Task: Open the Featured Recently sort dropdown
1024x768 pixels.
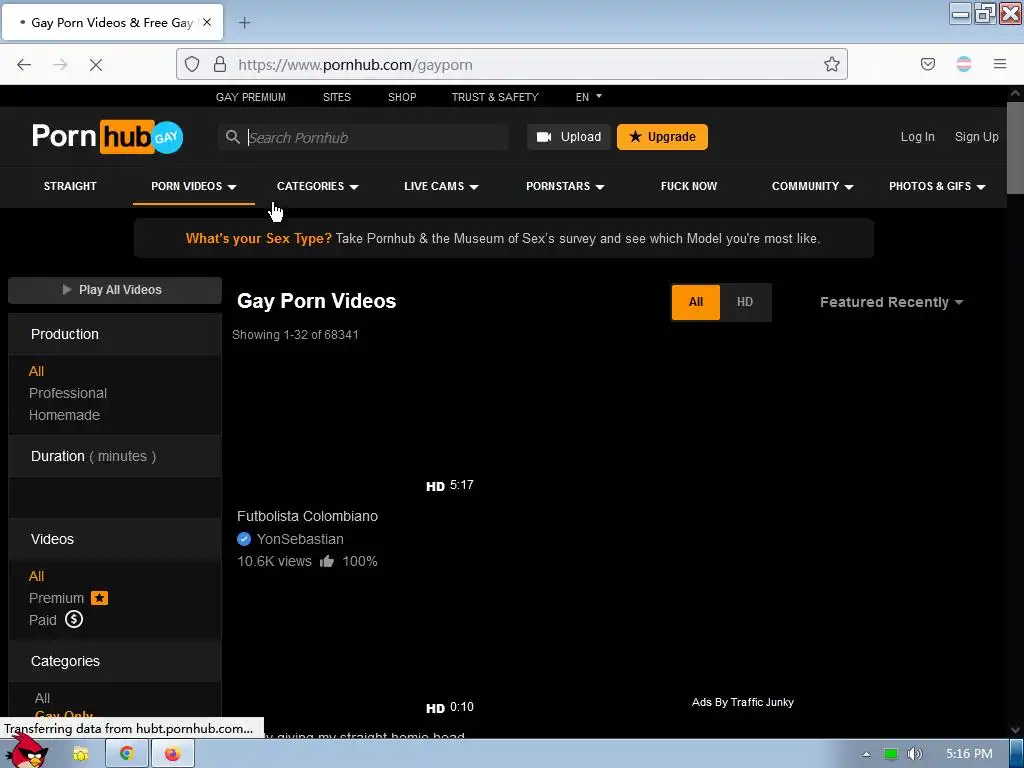Action: pyautogui.click(x=891, y=302)
